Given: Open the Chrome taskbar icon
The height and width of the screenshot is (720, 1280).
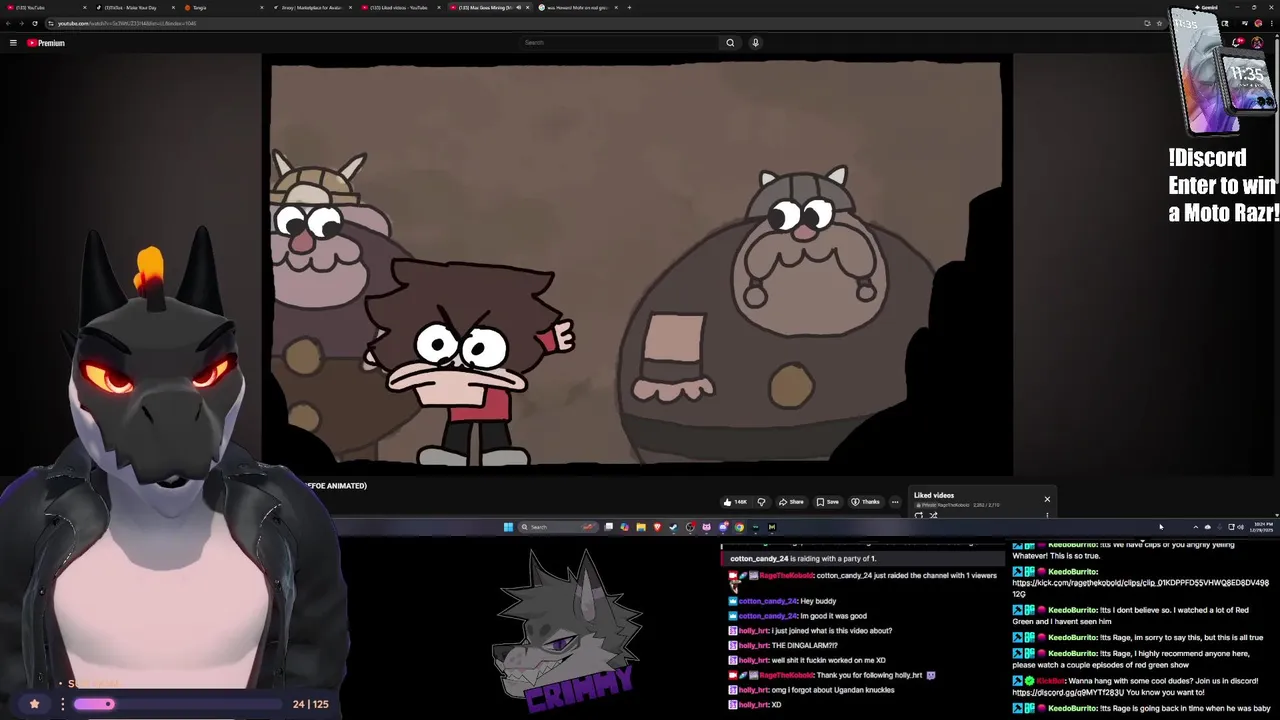Looking at the screenshot, I should [739, 527].
